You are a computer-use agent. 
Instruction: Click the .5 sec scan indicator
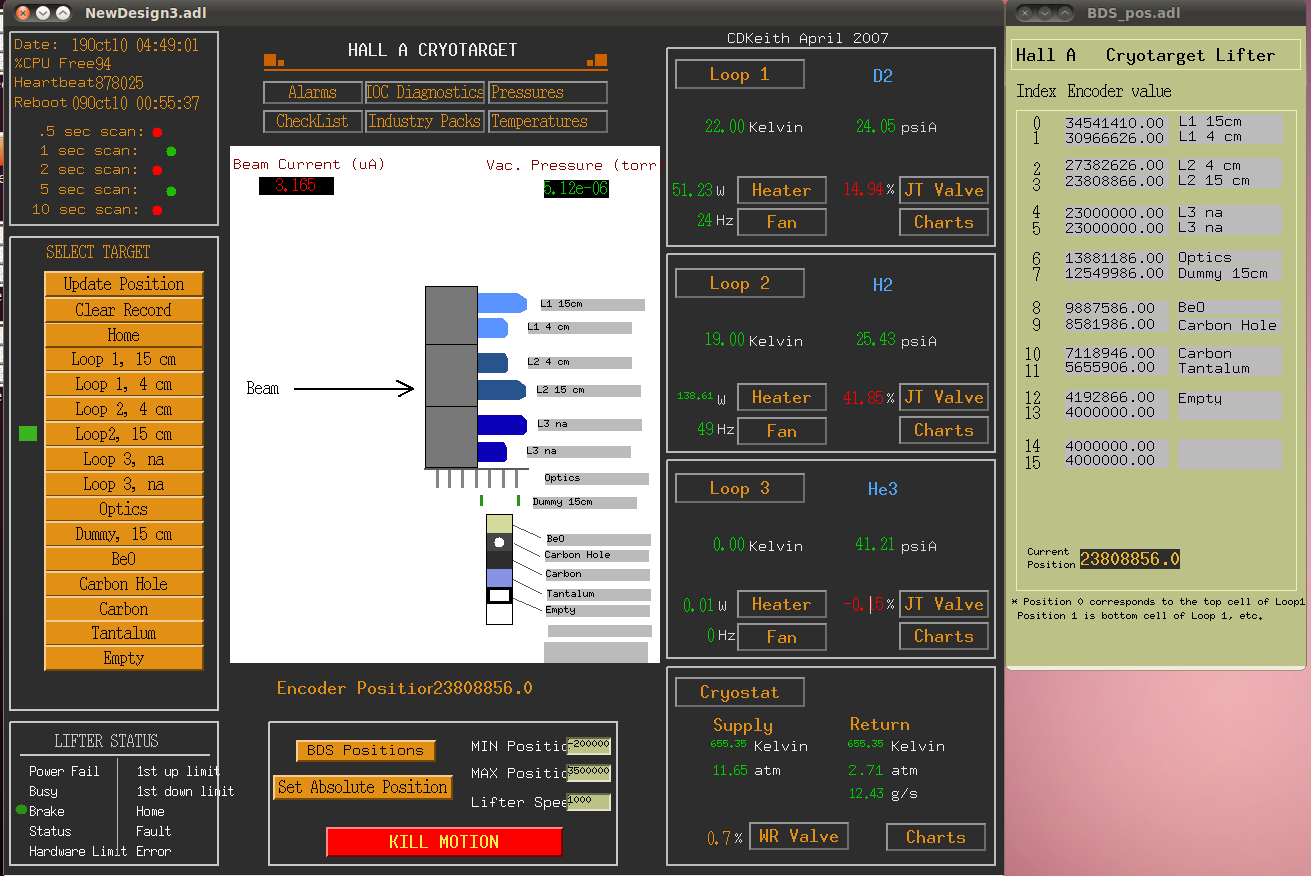coord(157,132)
